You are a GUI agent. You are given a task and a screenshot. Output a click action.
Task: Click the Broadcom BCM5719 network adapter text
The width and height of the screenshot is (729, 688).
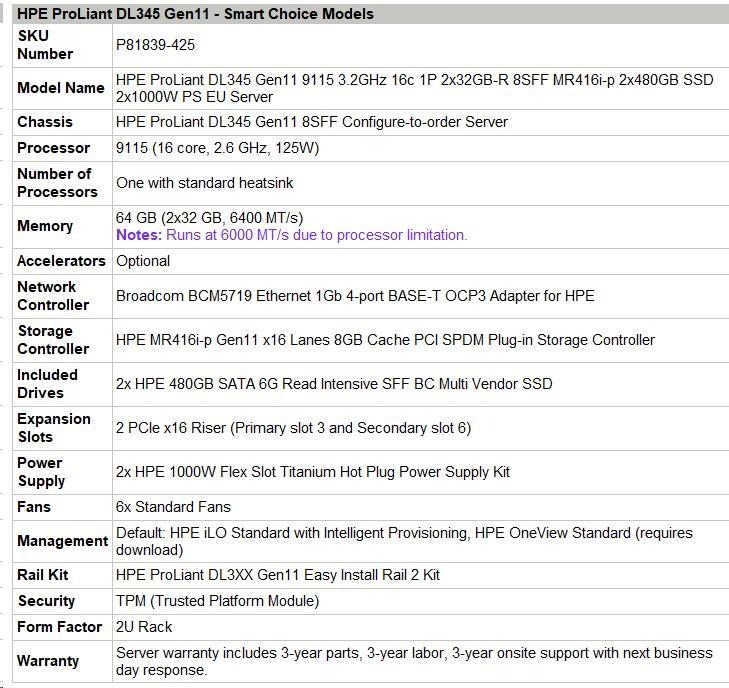pos(355,296)
